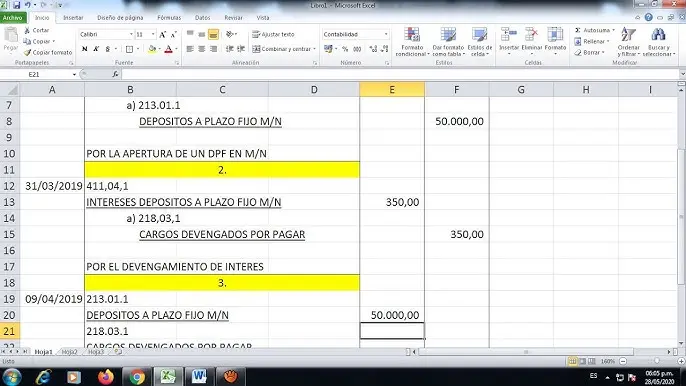Viewport: 686px width, 386px height.
Task: Open the Archivo tab
Action: click(13, 18)
